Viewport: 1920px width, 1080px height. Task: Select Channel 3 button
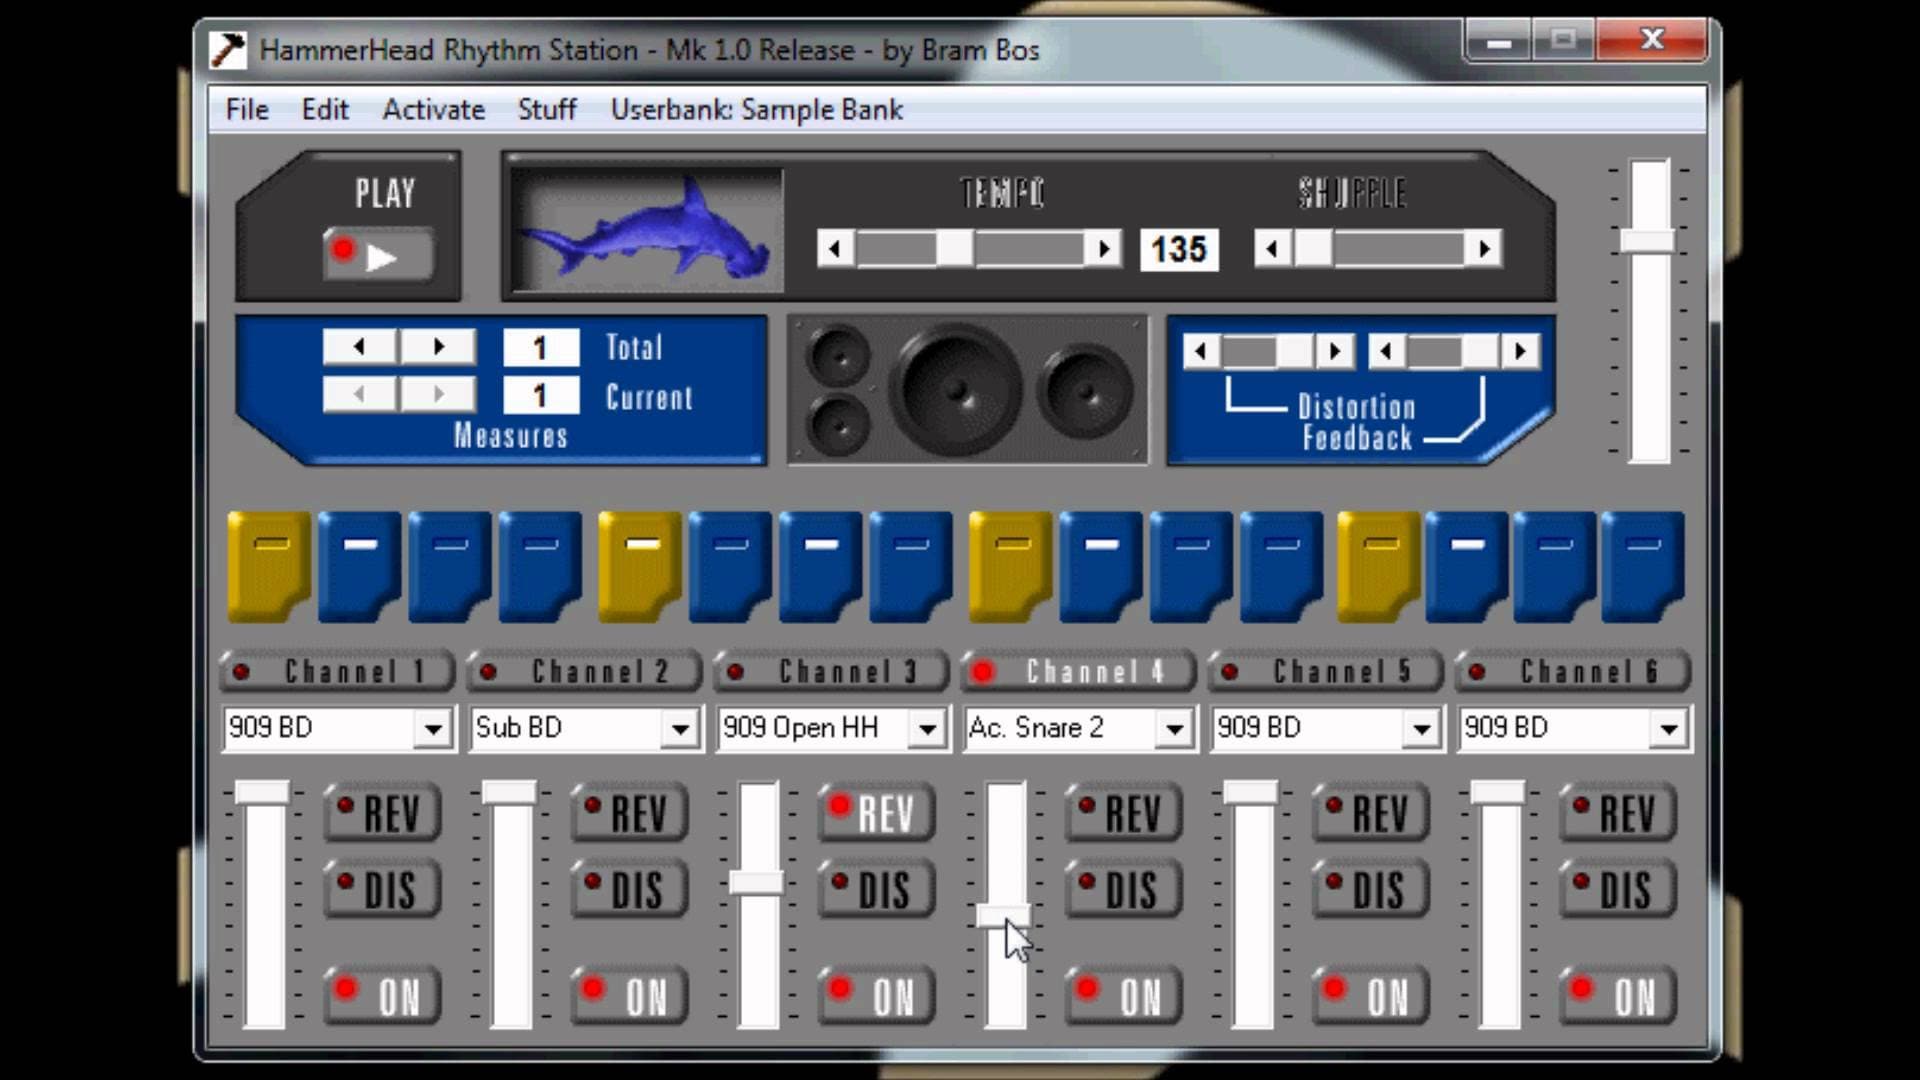[x=831, y=671]
